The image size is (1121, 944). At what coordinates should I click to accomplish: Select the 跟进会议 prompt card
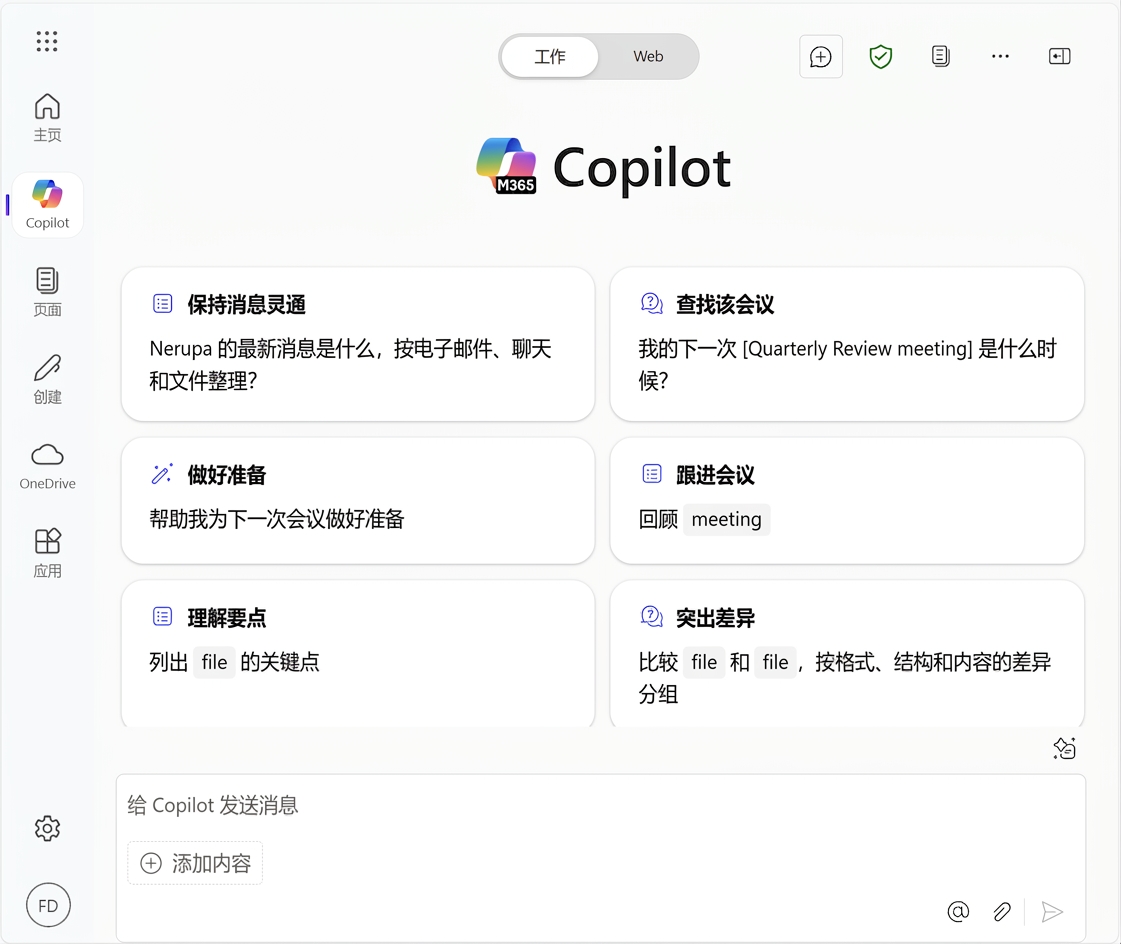[x=847, y=501]
